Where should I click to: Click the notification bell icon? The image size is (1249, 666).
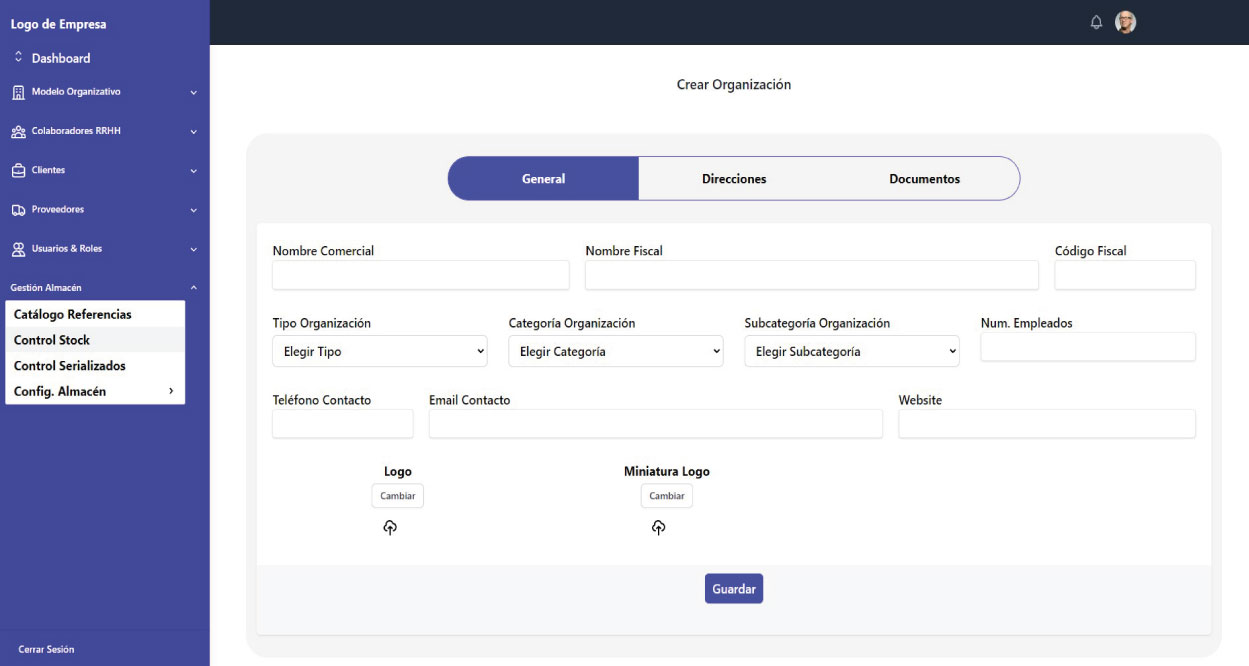(1096, 22)
